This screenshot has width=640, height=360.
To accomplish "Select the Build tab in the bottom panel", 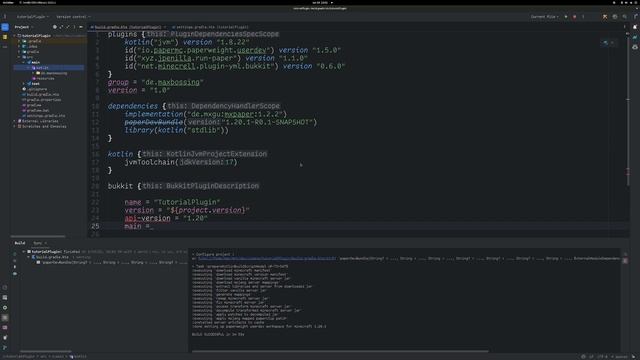I will pos(20,243).
